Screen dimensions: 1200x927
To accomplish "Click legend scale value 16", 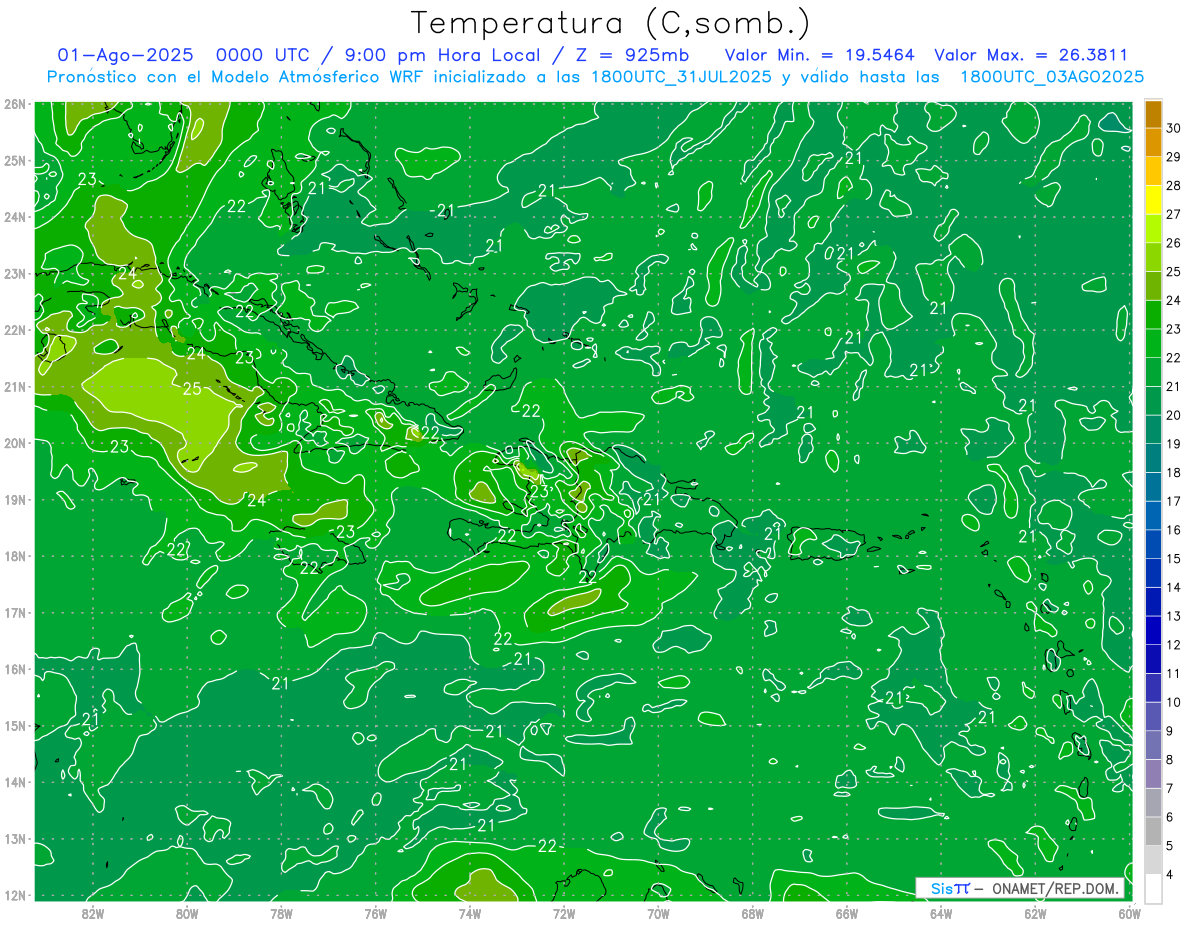I will 1173,530.
